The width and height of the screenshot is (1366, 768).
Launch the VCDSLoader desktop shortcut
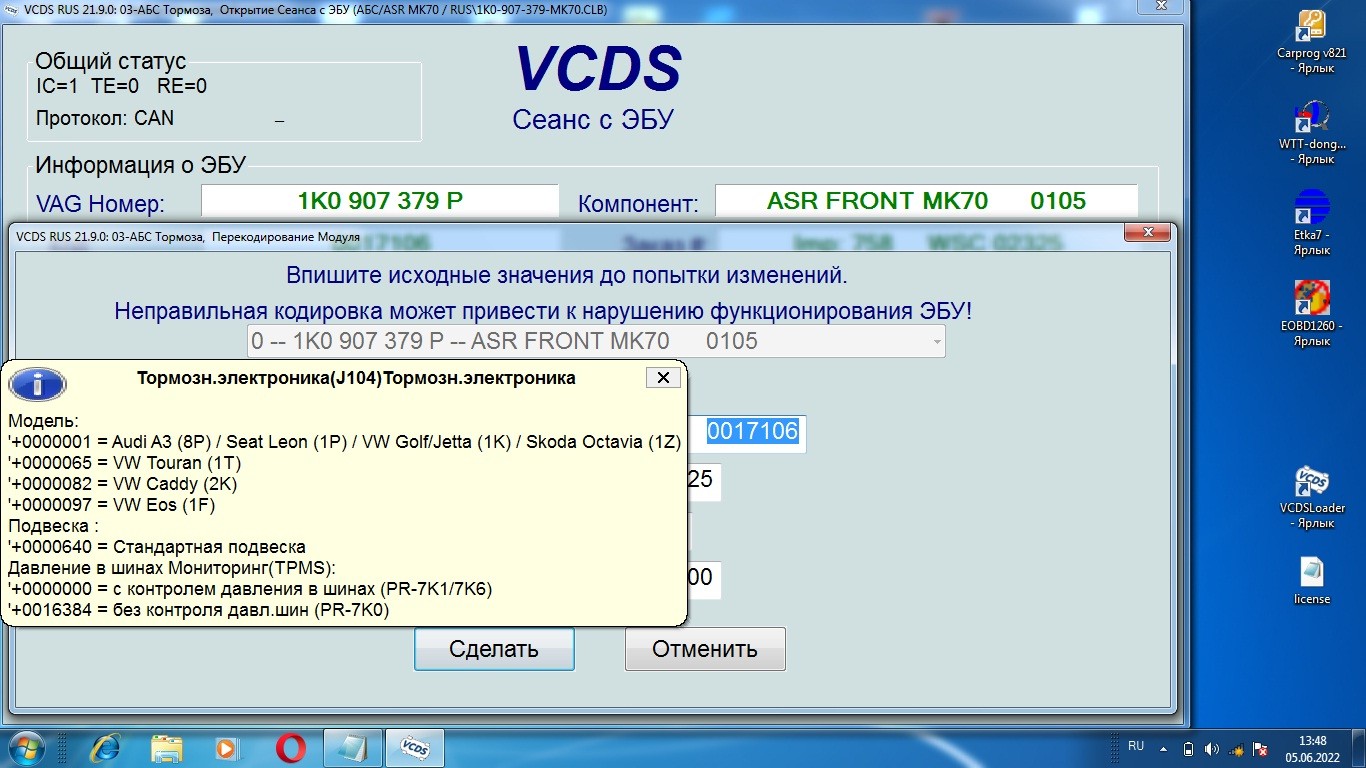tap(1311, 481)
